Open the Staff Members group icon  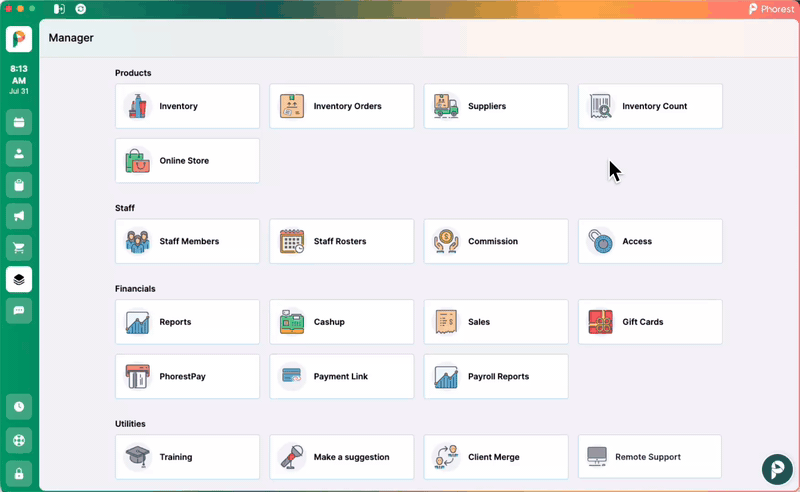[138, 241]
